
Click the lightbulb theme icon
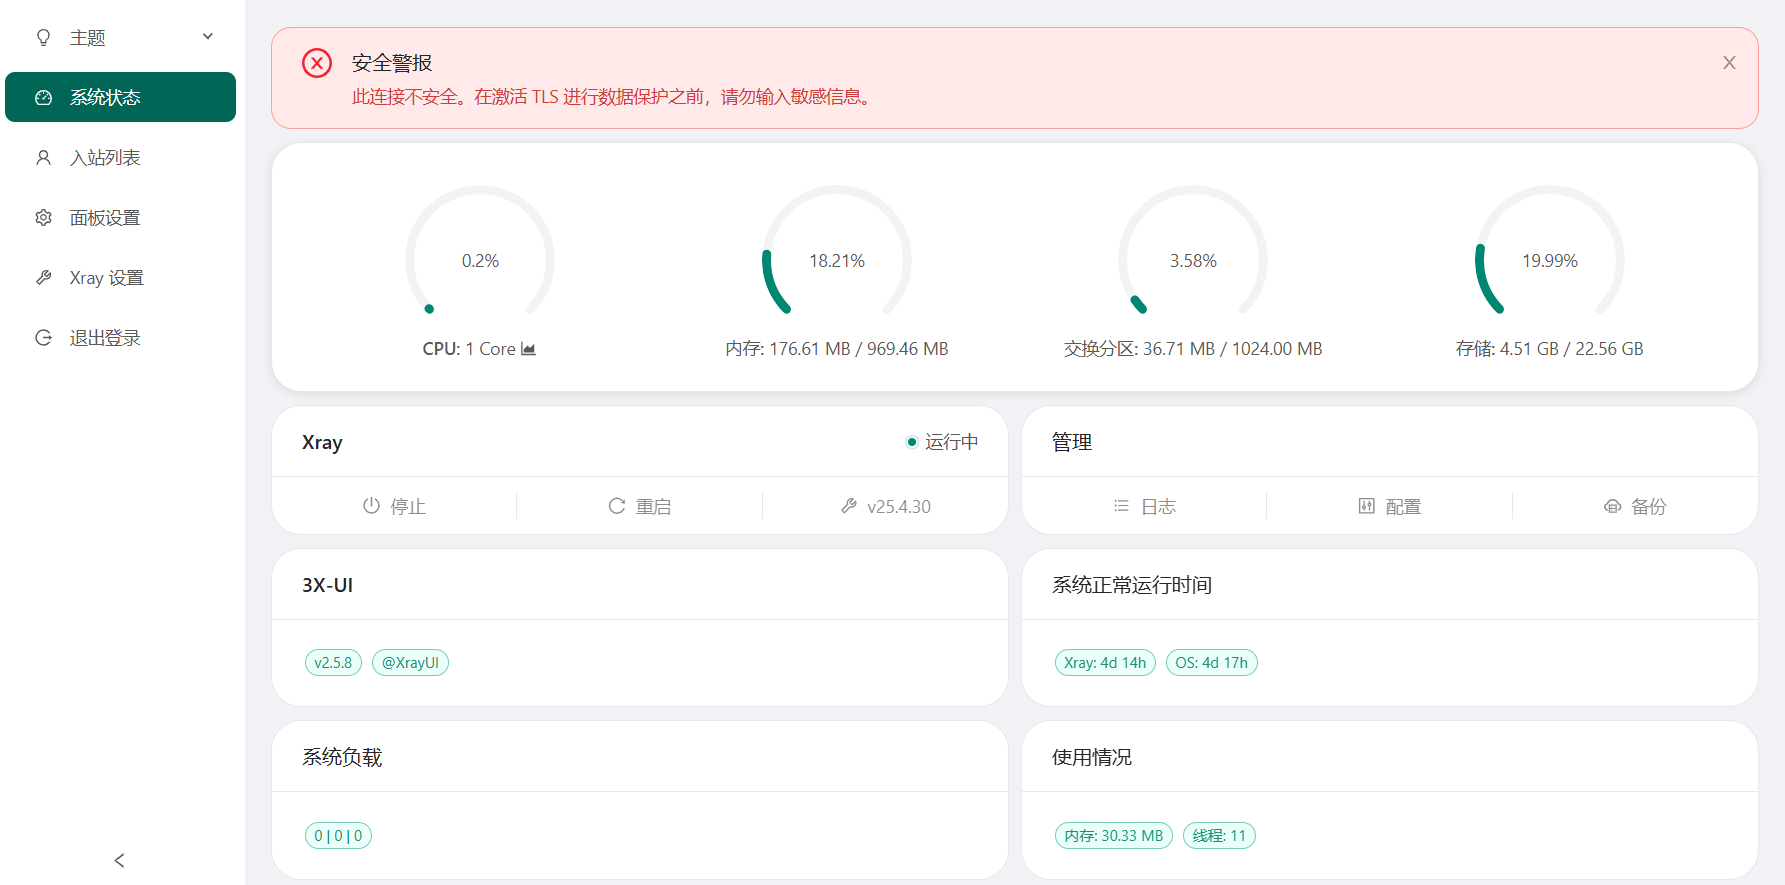tap(43, 38)
